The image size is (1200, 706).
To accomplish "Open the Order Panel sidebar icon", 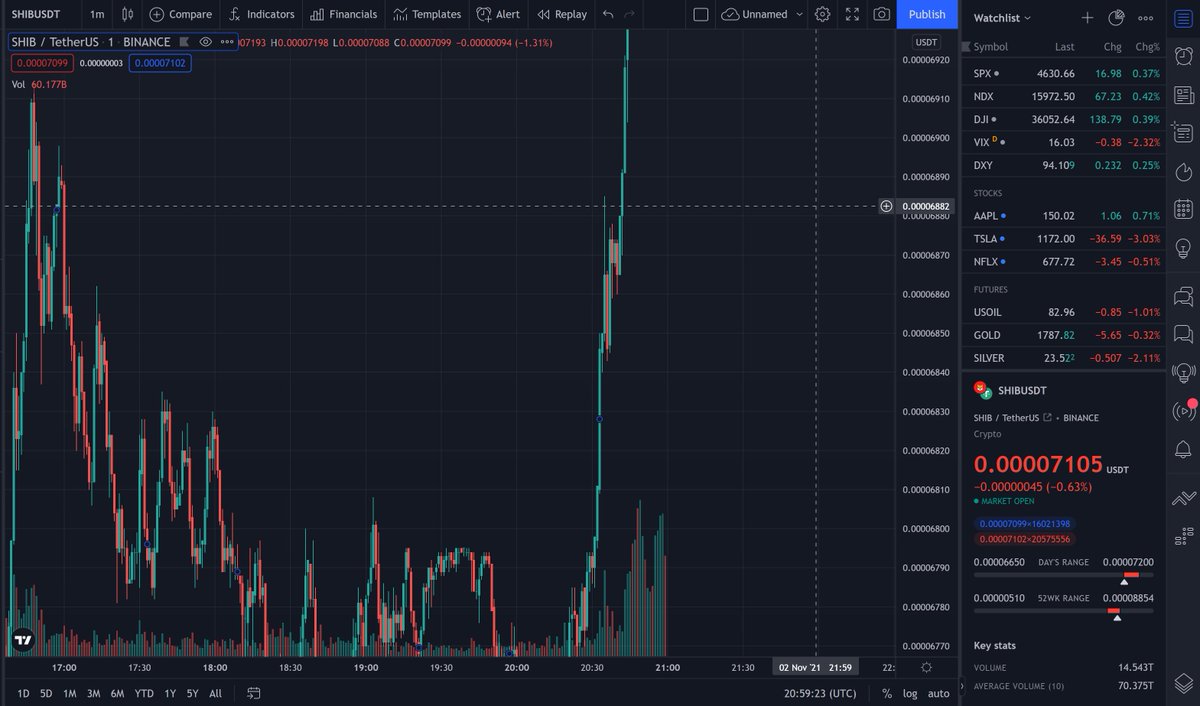I will [1184, 497].
